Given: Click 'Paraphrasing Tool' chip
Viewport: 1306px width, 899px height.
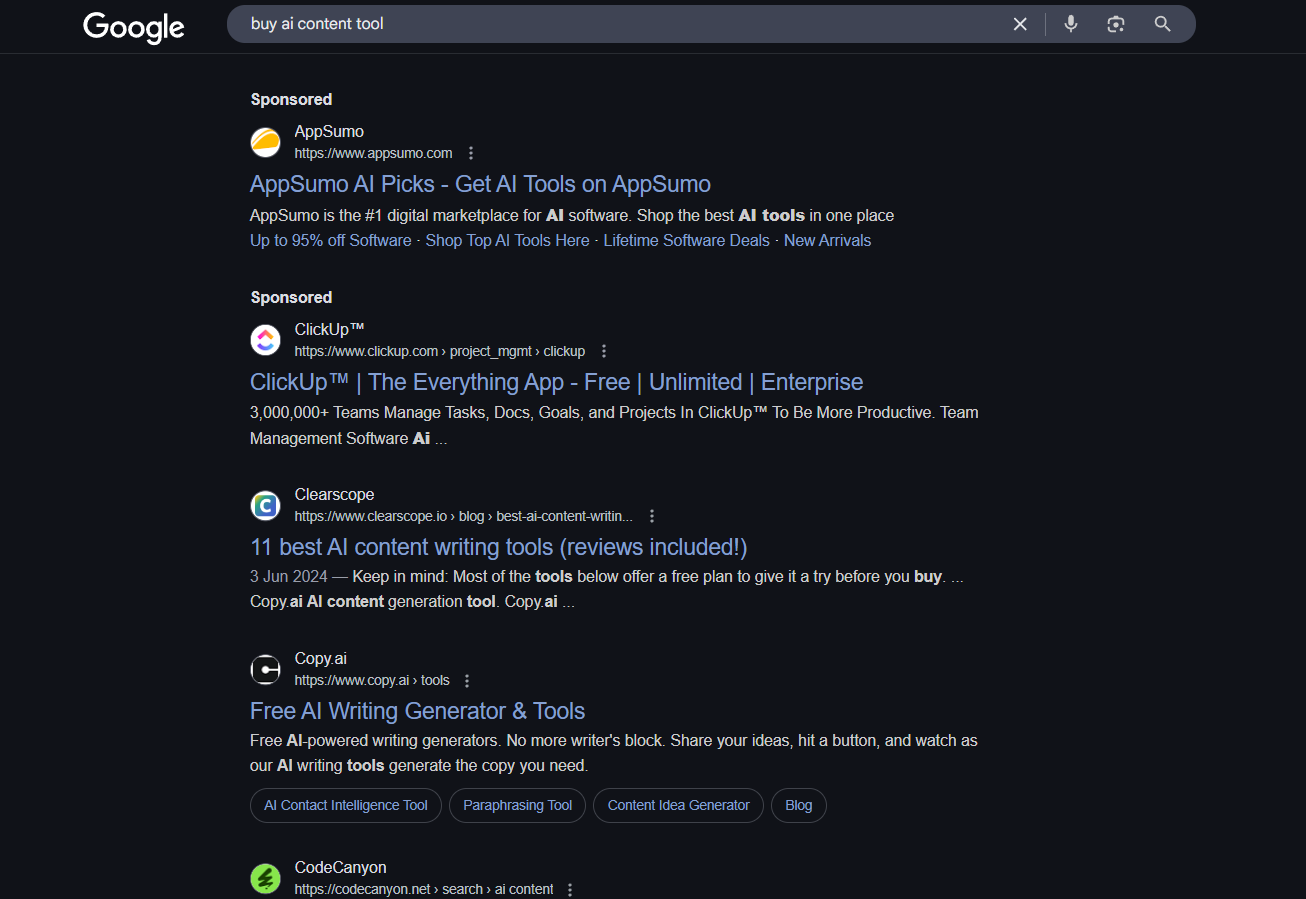Looking at the screenshot, I should [517, 805].
